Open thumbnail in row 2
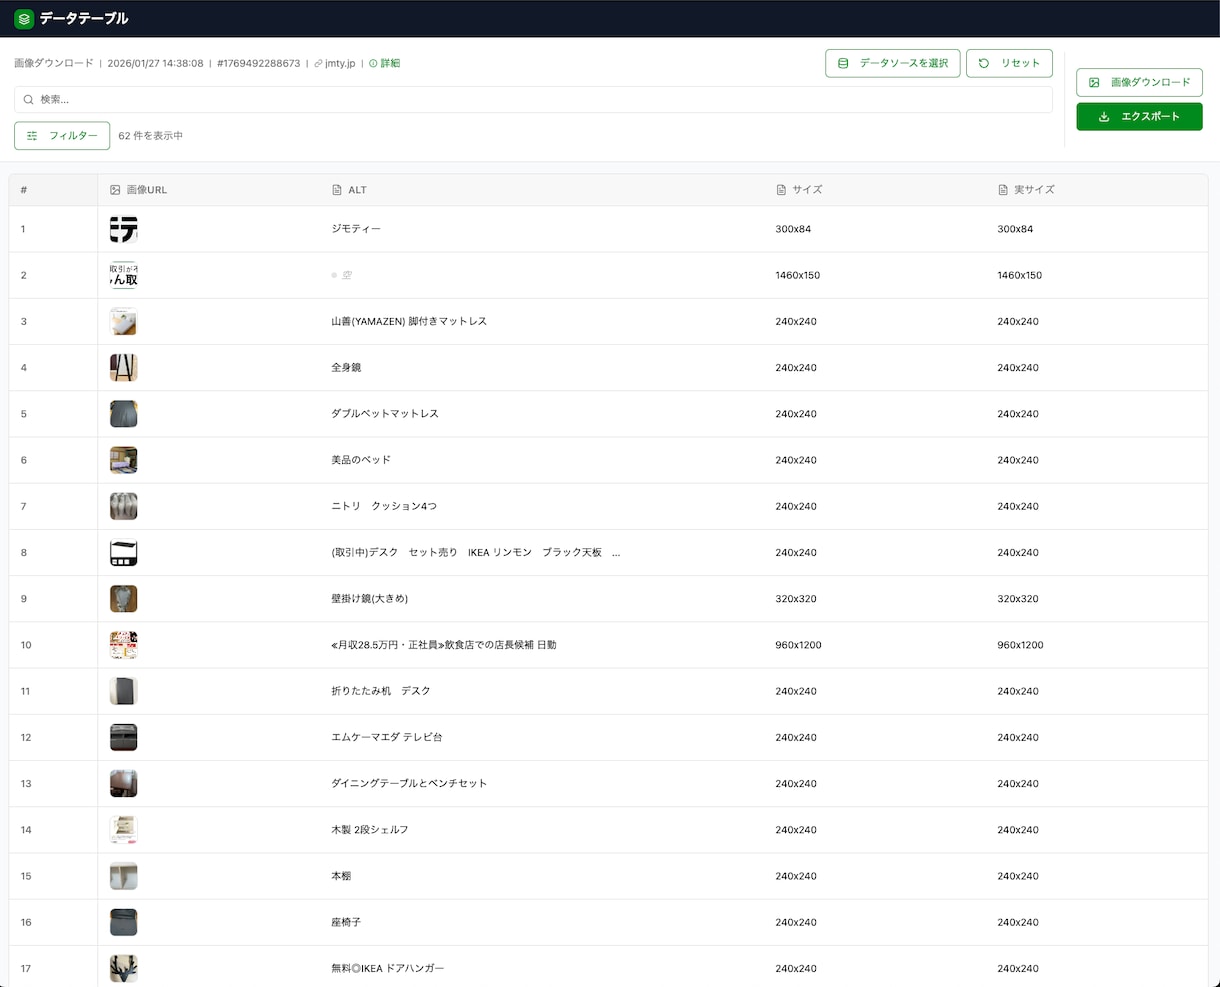This screenshot has height=987, width=1220. click(x=123, y=275)
